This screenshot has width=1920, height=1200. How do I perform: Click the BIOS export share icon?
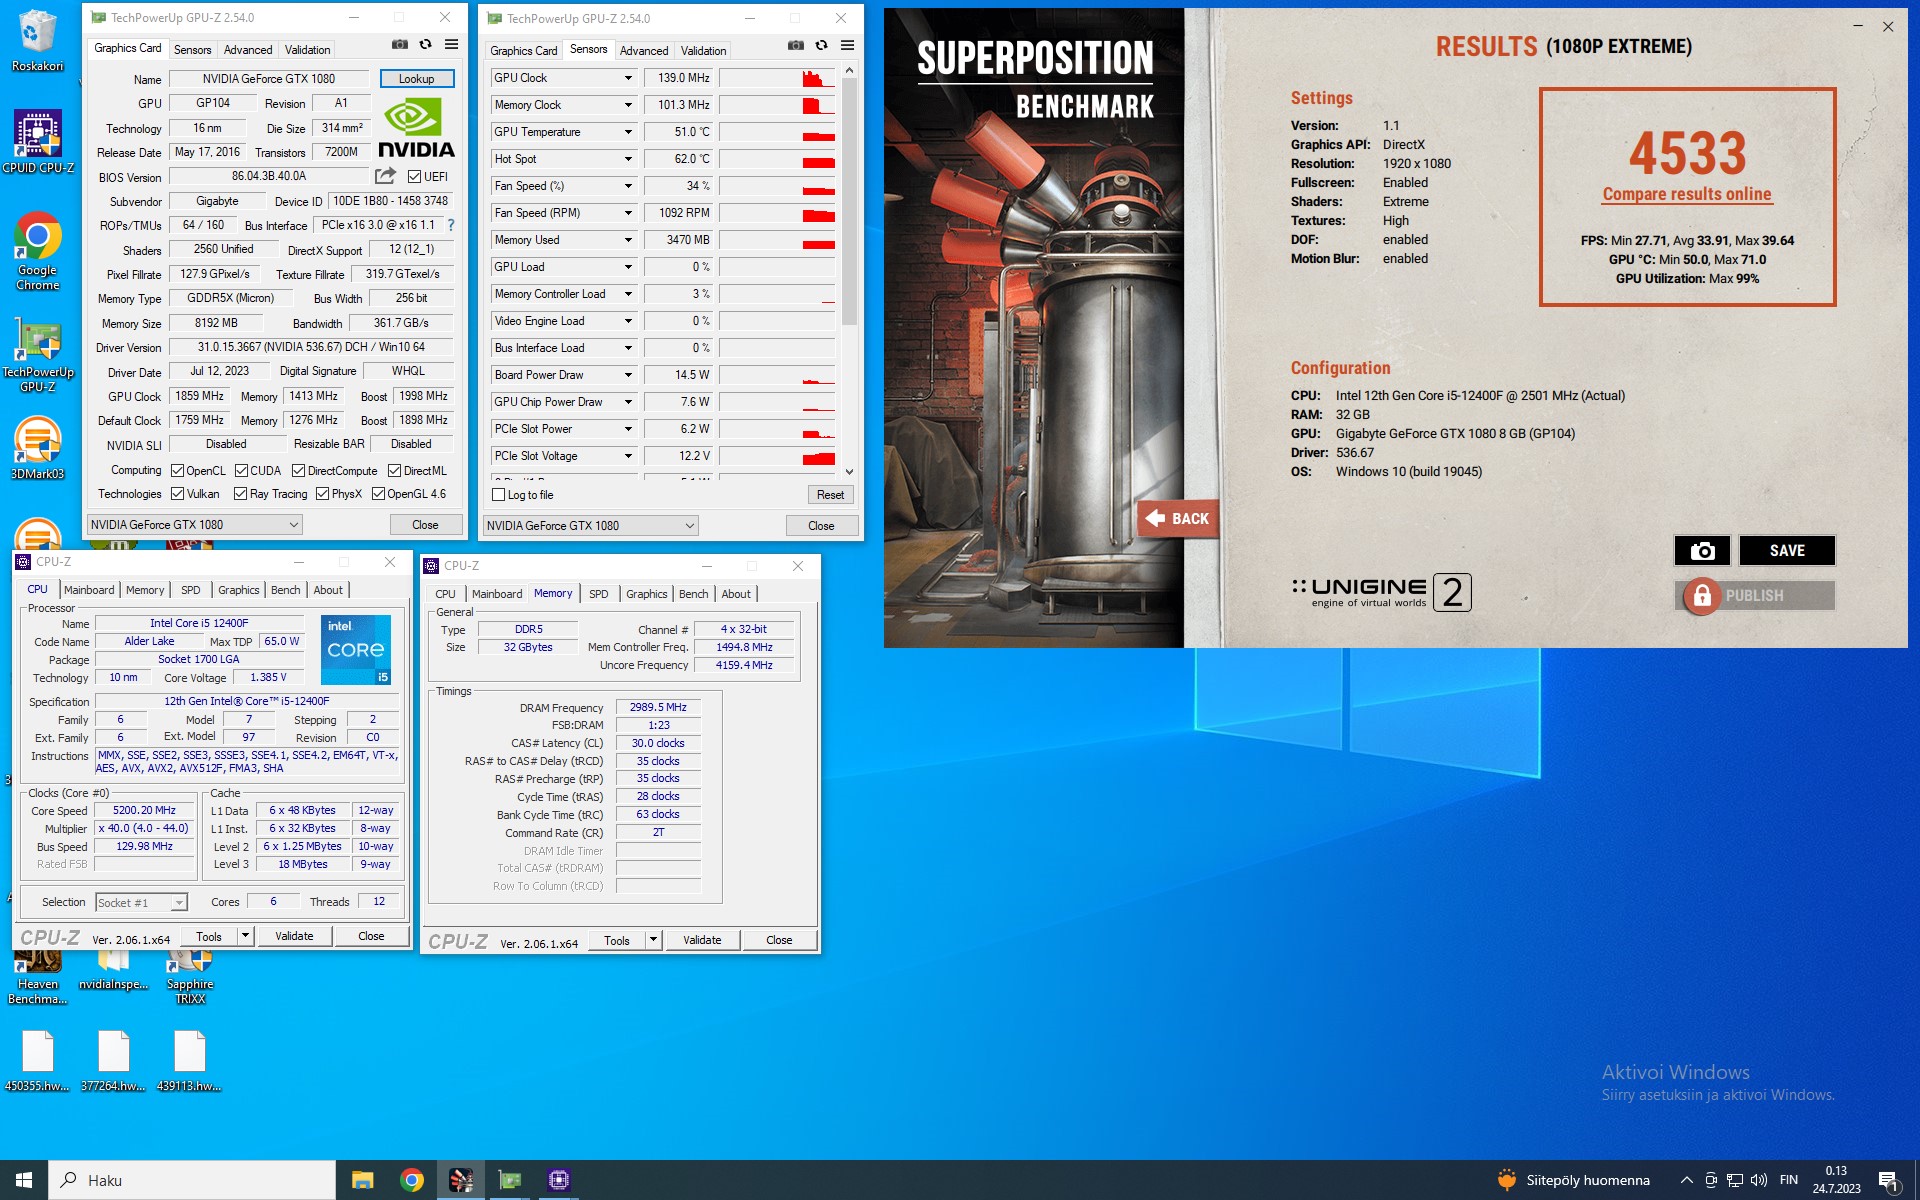(385, 176)
